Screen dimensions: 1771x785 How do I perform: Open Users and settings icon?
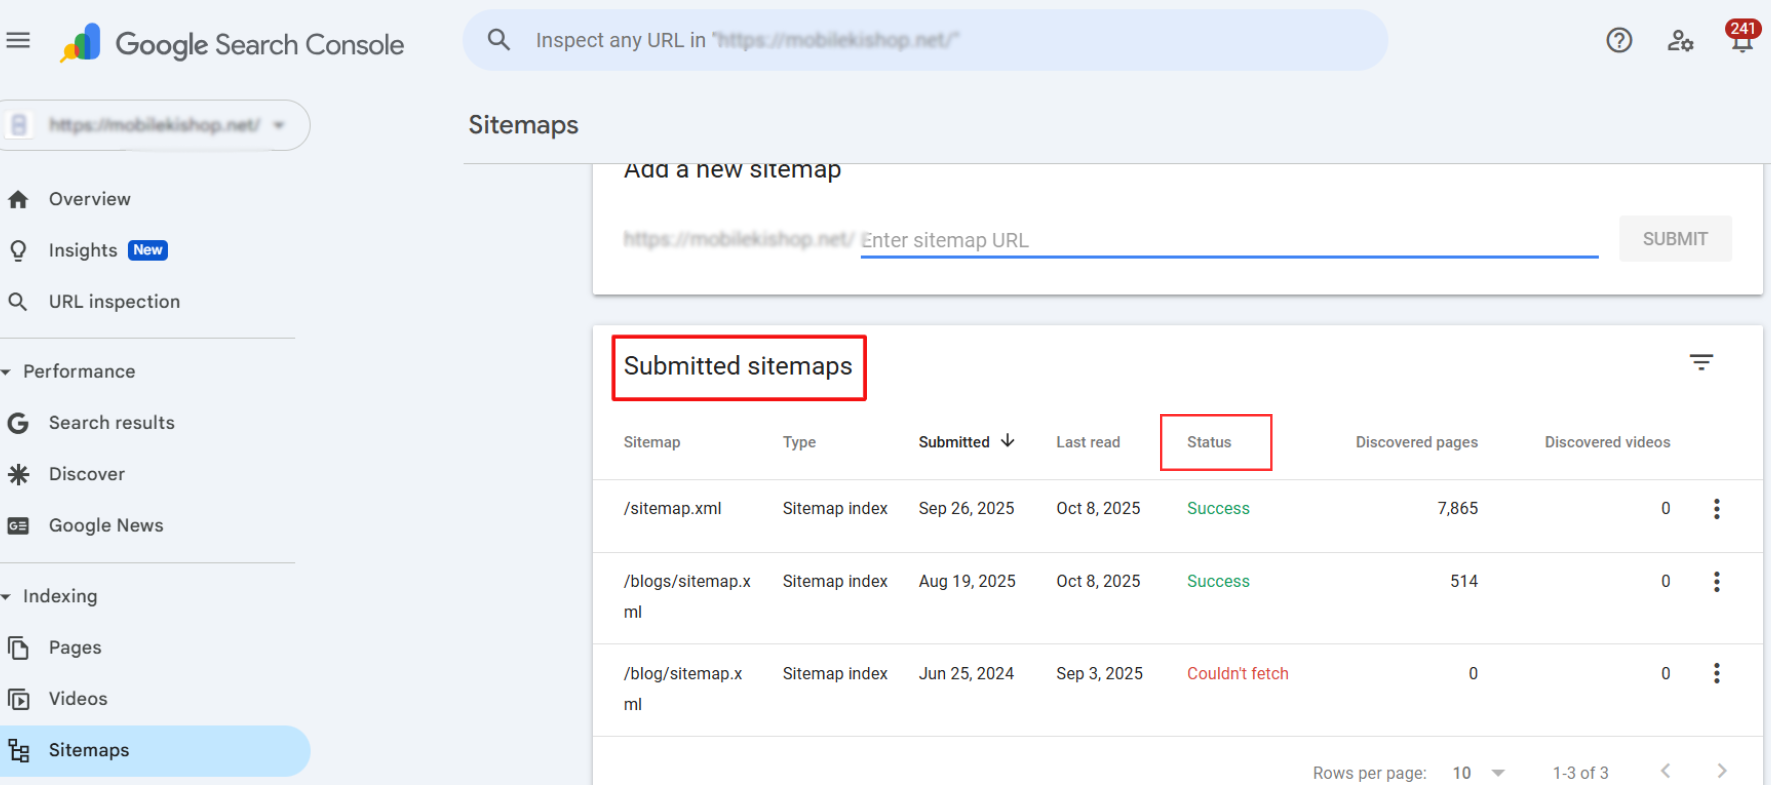(x=1680, y=40)
